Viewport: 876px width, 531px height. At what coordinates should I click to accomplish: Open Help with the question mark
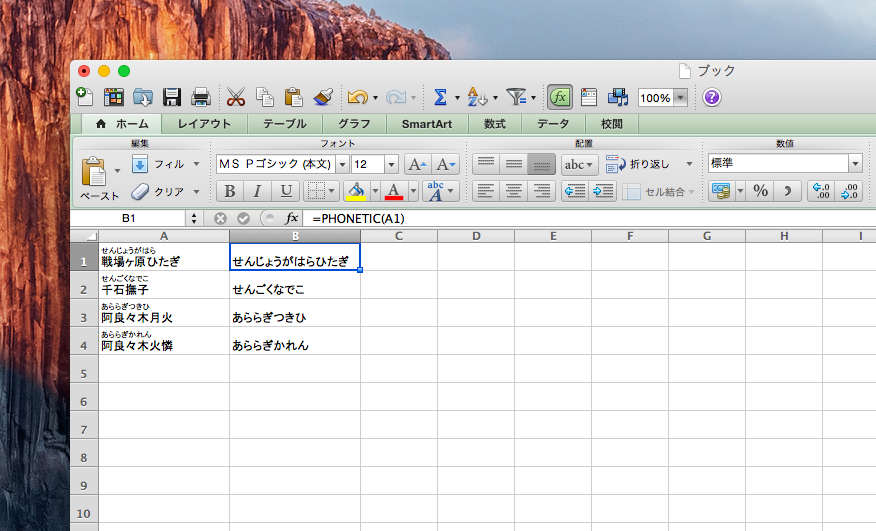(711, 97)
